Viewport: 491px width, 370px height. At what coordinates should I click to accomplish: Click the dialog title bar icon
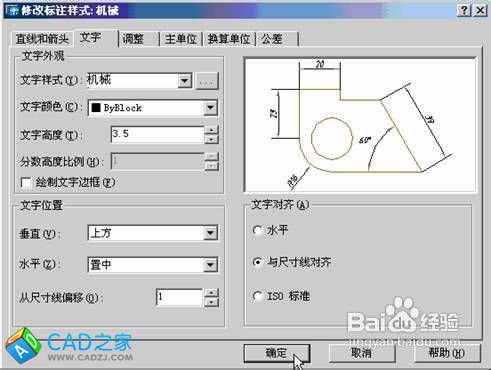[13, 11]
